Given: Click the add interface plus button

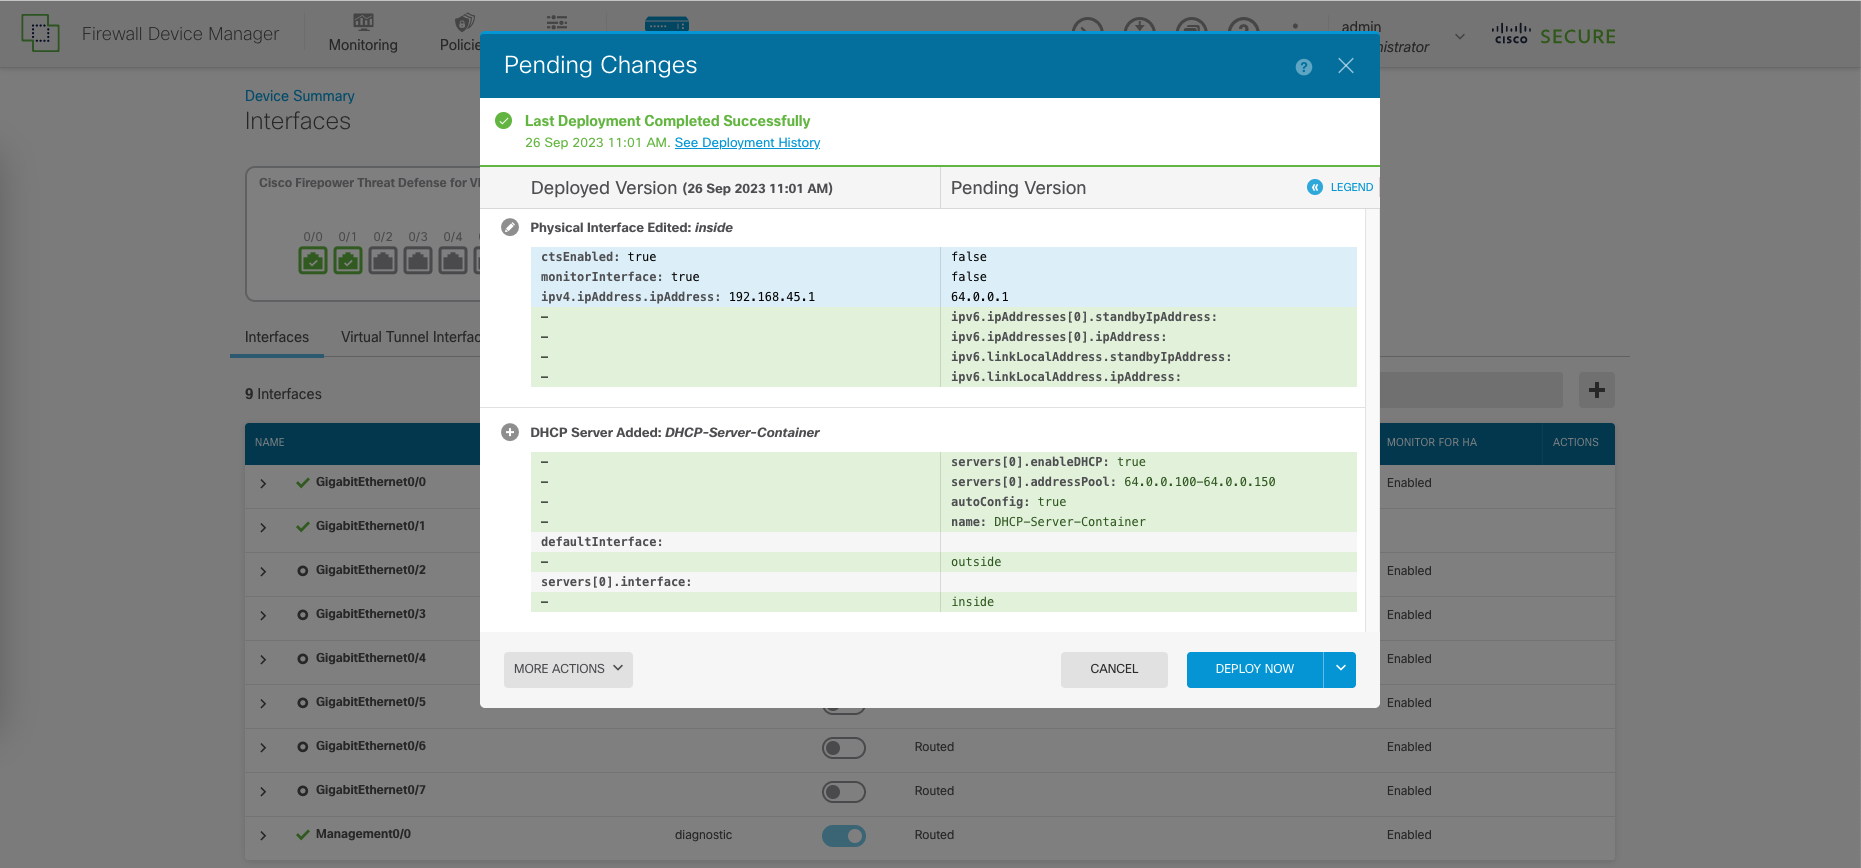Looking at the screenshot, I should pos(1596,390).
